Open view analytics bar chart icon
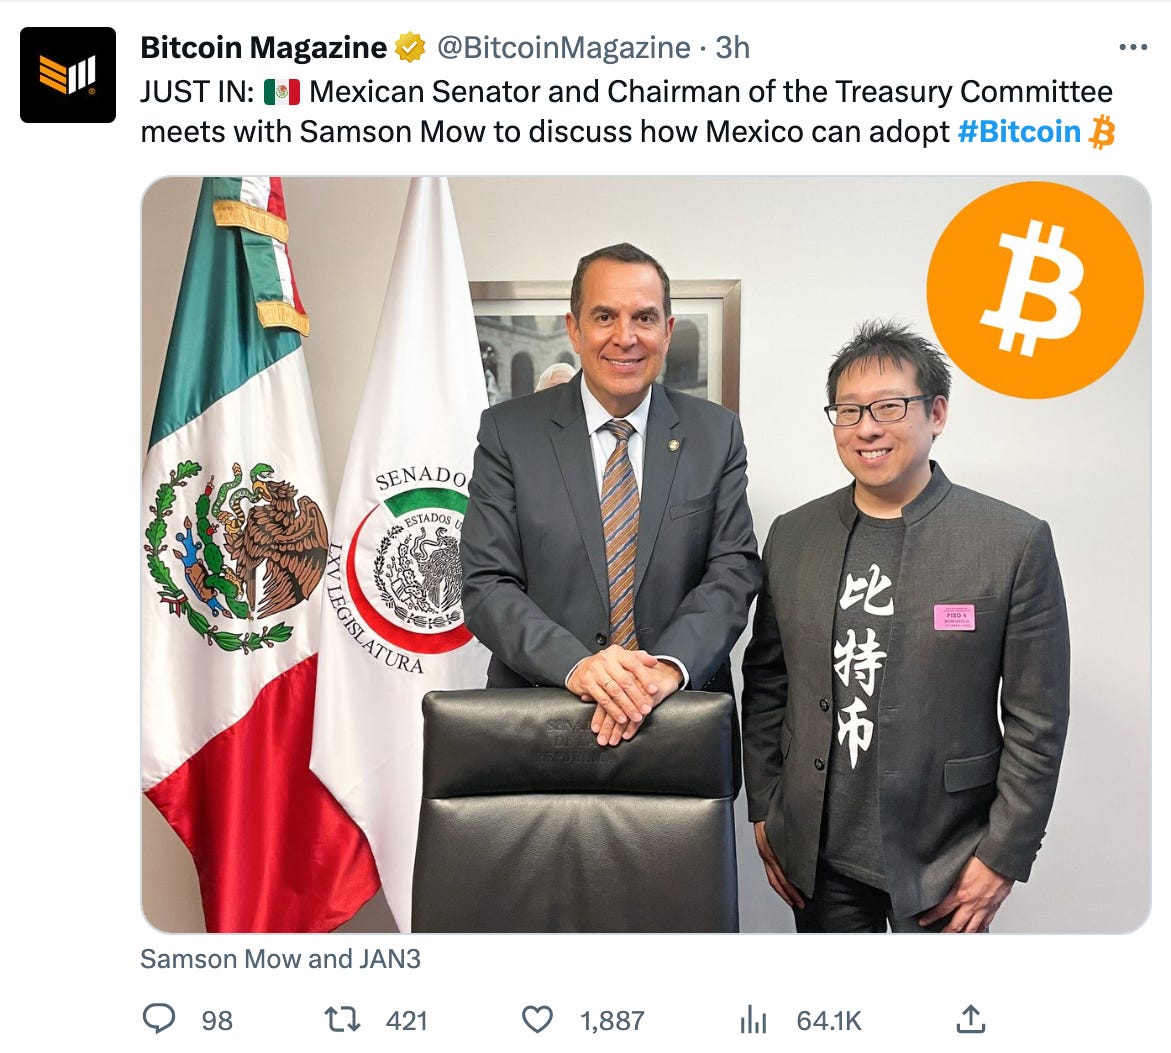The image size is (1171, 1053). tap(753, 1019)
